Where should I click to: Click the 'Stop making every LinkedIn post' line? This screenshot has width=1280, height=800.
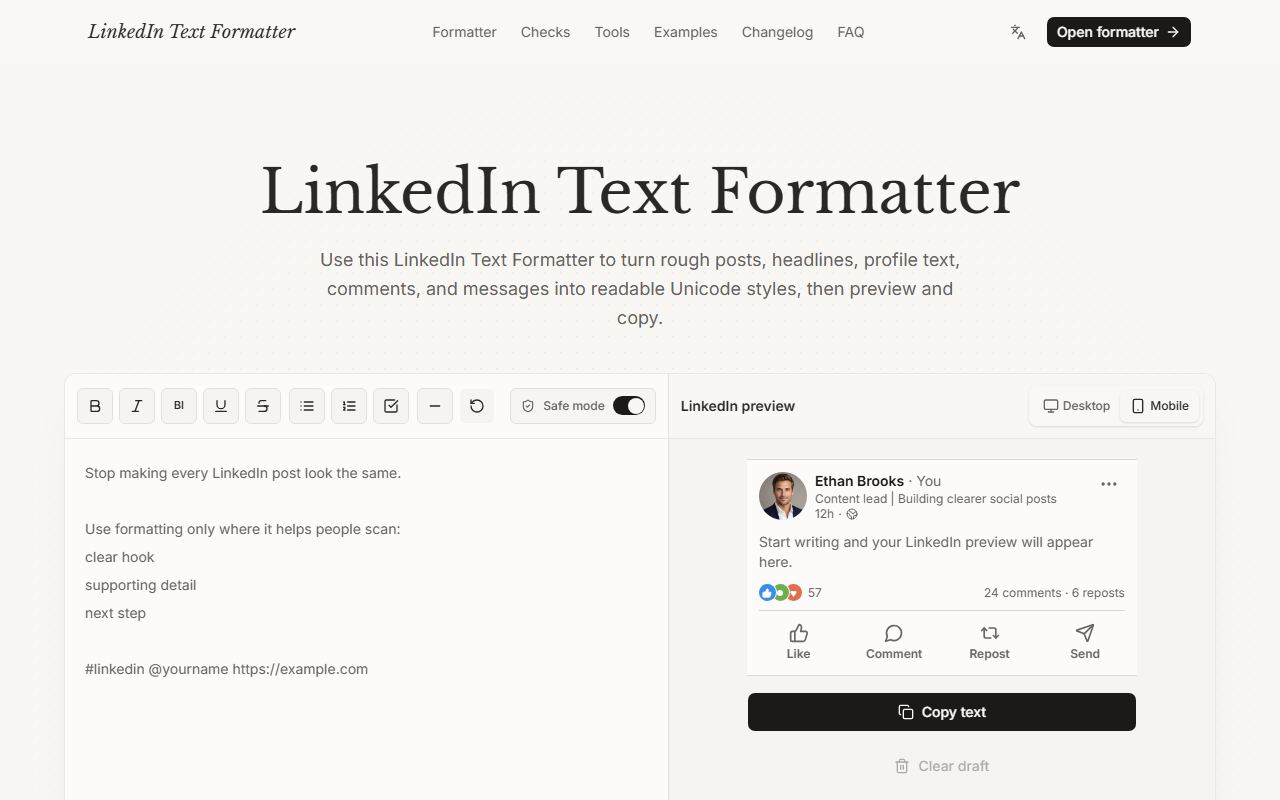[243, 473]
